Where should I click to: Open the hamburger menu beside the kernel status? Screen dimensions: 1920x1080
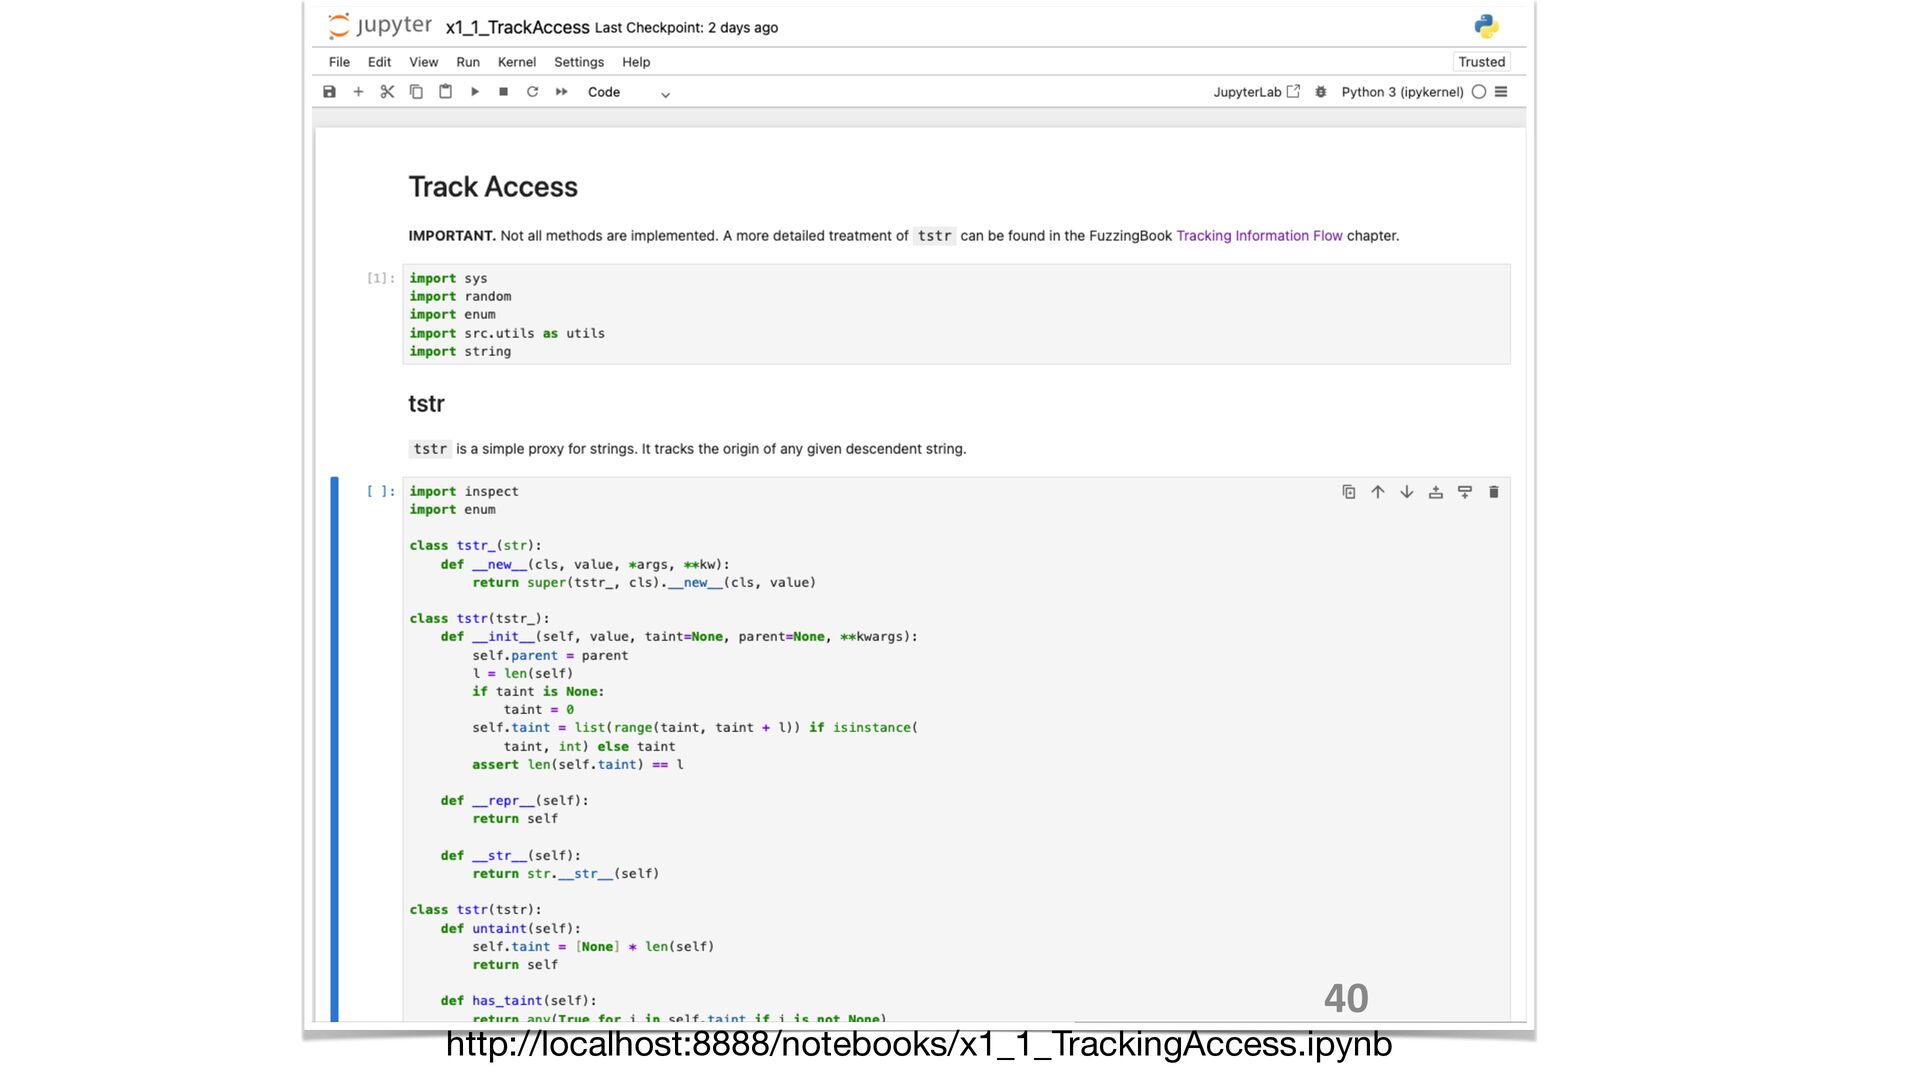tap(1501, 92)
